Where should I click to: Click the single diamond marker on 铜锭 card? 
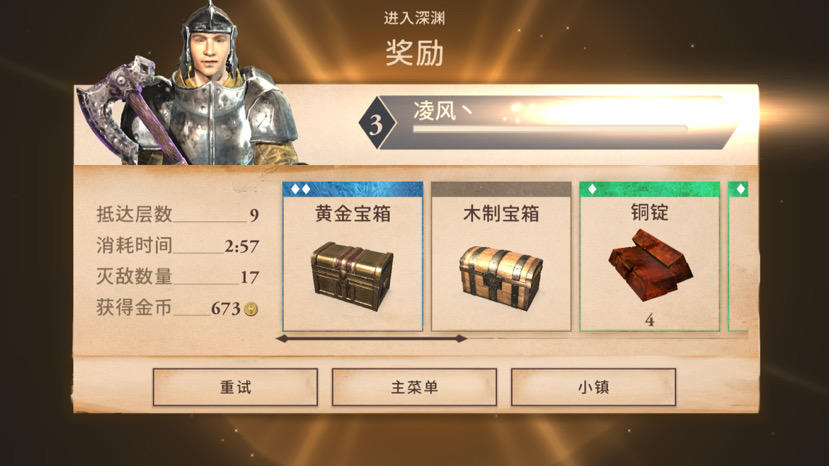[592, 189]
